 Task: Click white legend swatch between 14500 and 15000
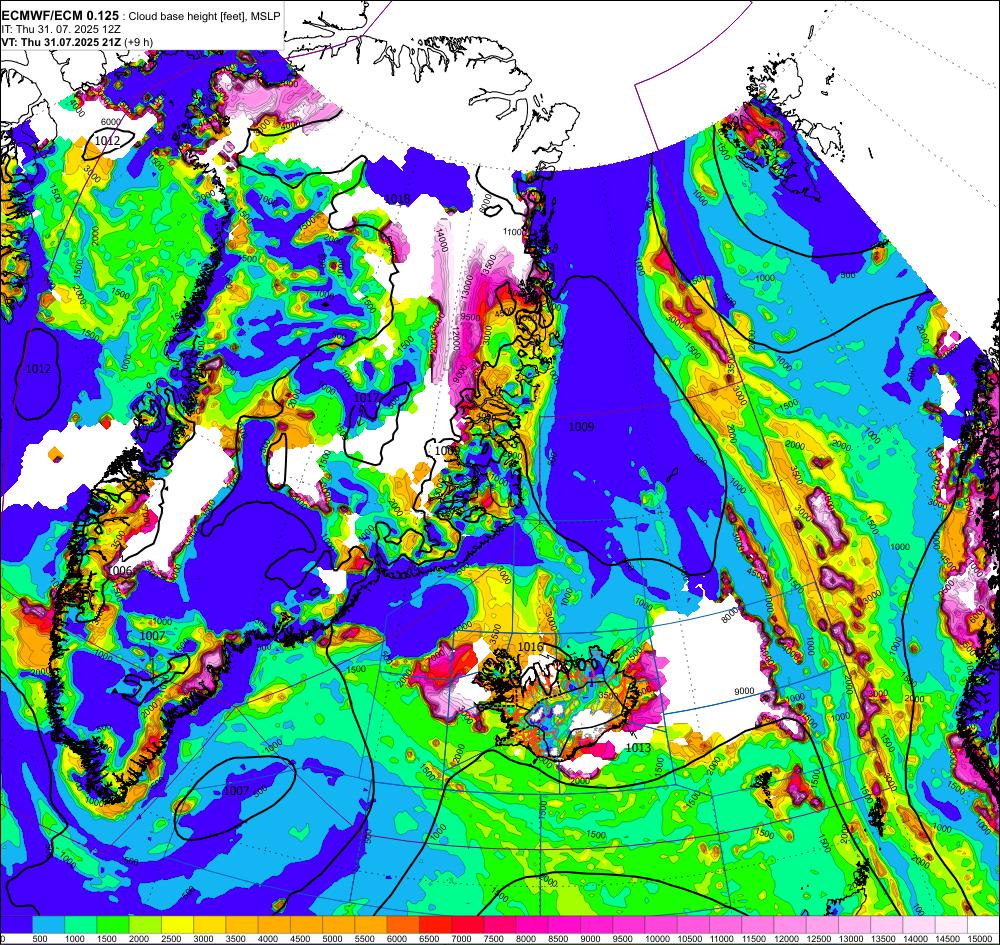click(952, 924)
